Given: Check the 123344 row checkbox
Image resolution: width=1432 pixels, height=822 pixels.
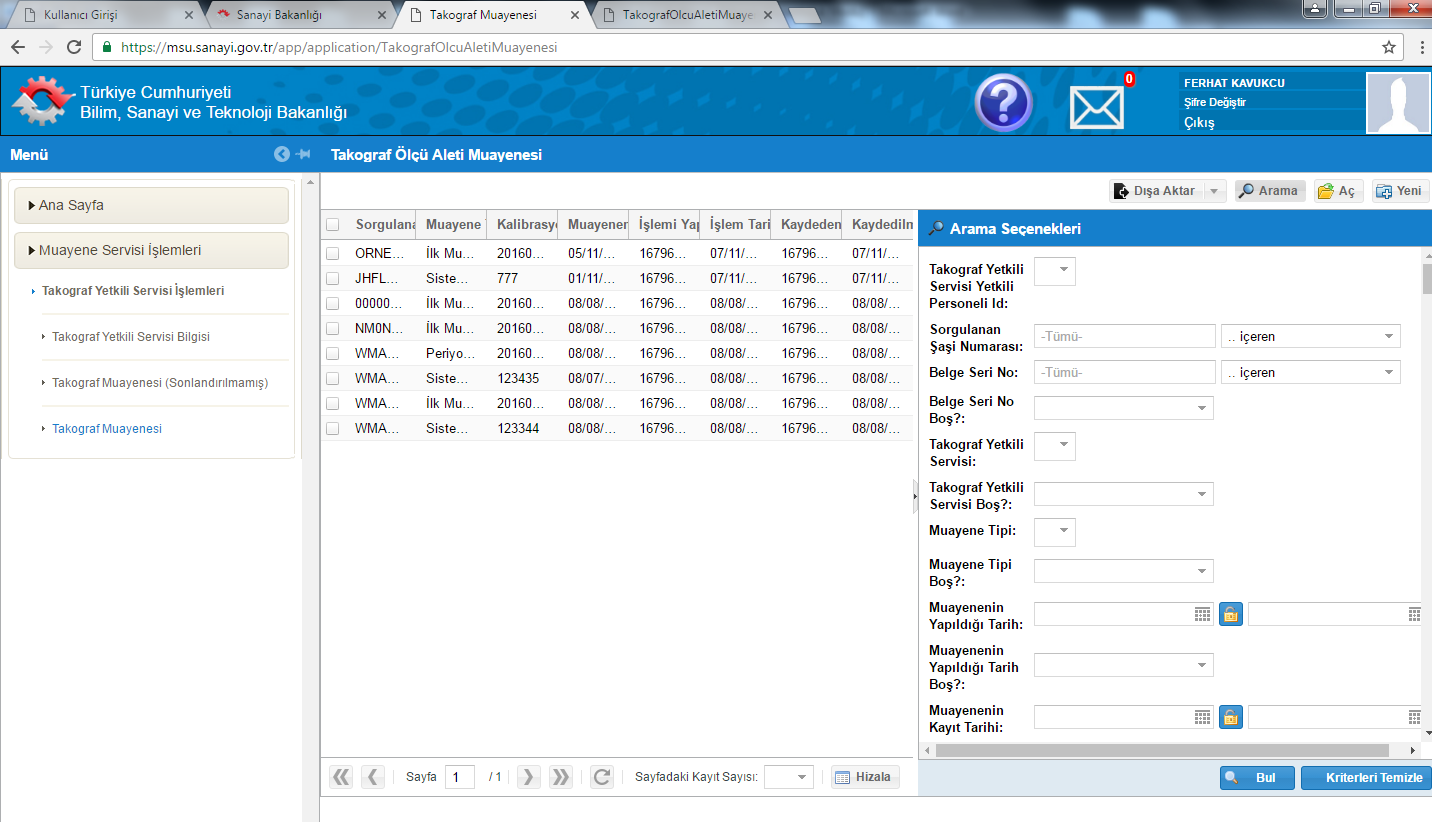Looking at the screenshot, I should [333, 428].
